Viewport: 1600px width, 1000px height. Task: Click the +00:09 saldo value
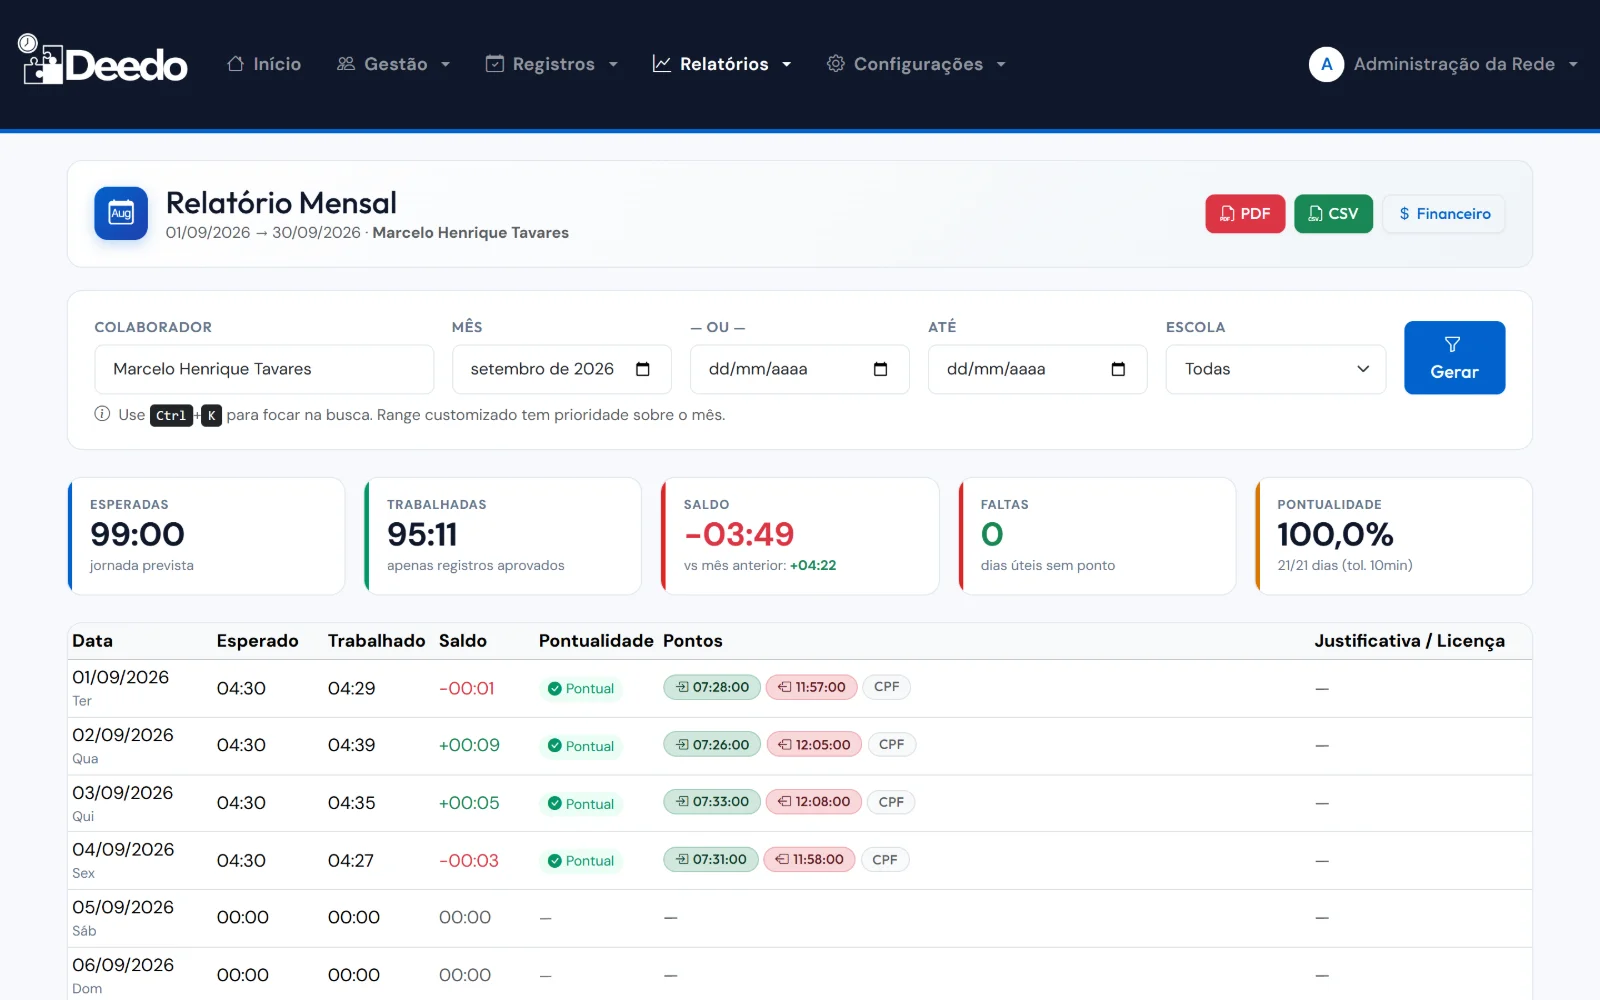[469, 745]
